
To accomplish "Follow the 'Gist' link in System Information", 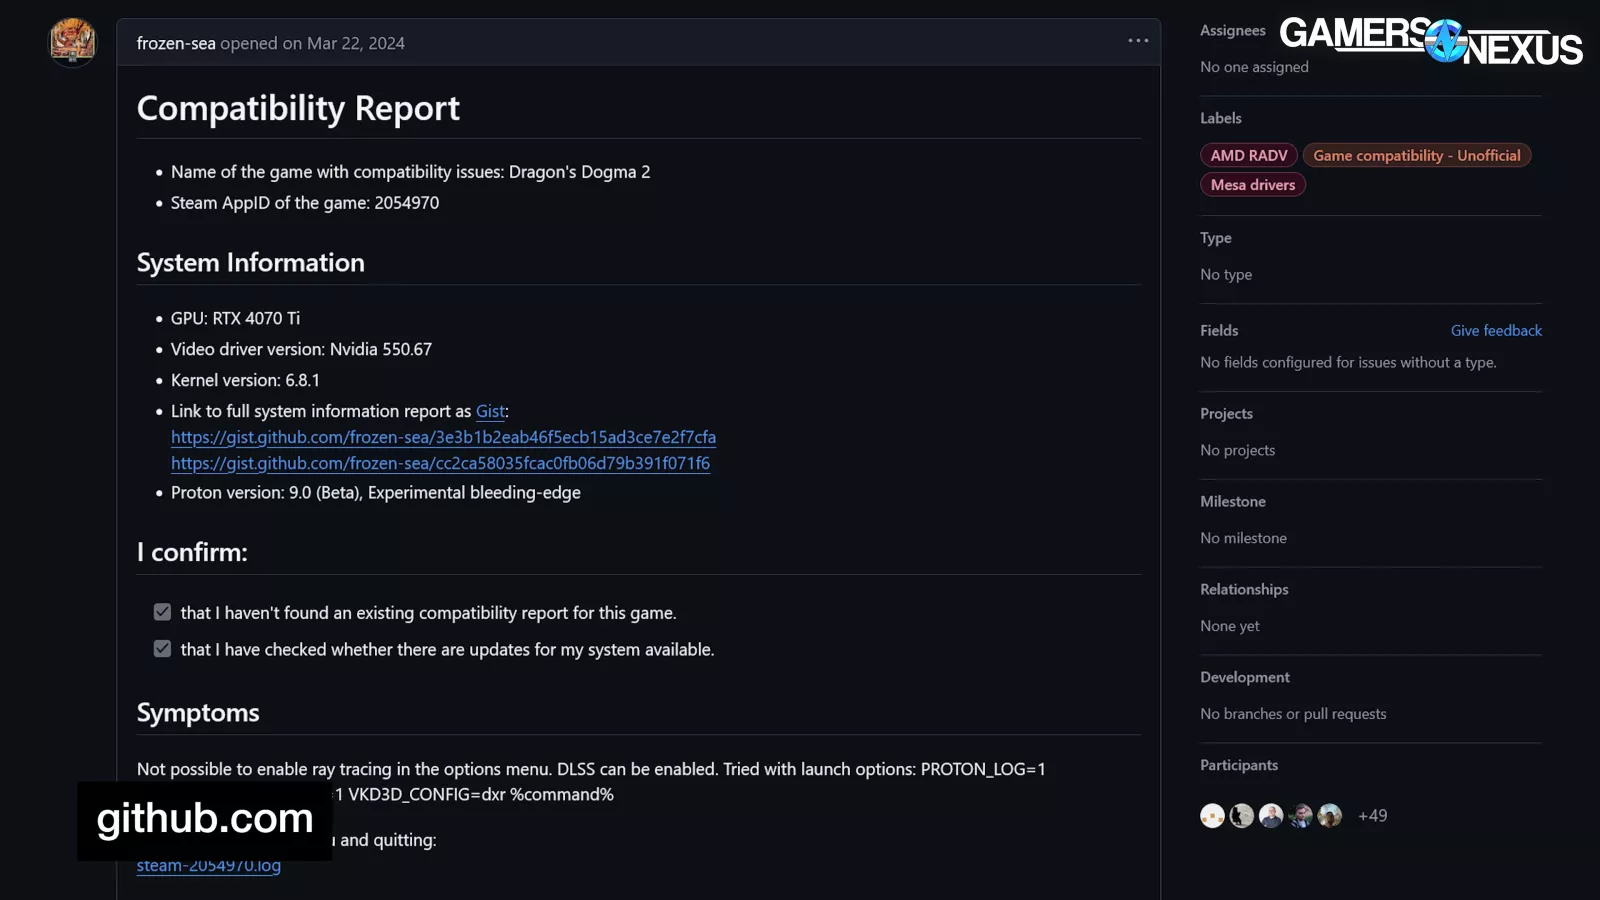I will tap(490, 411).
